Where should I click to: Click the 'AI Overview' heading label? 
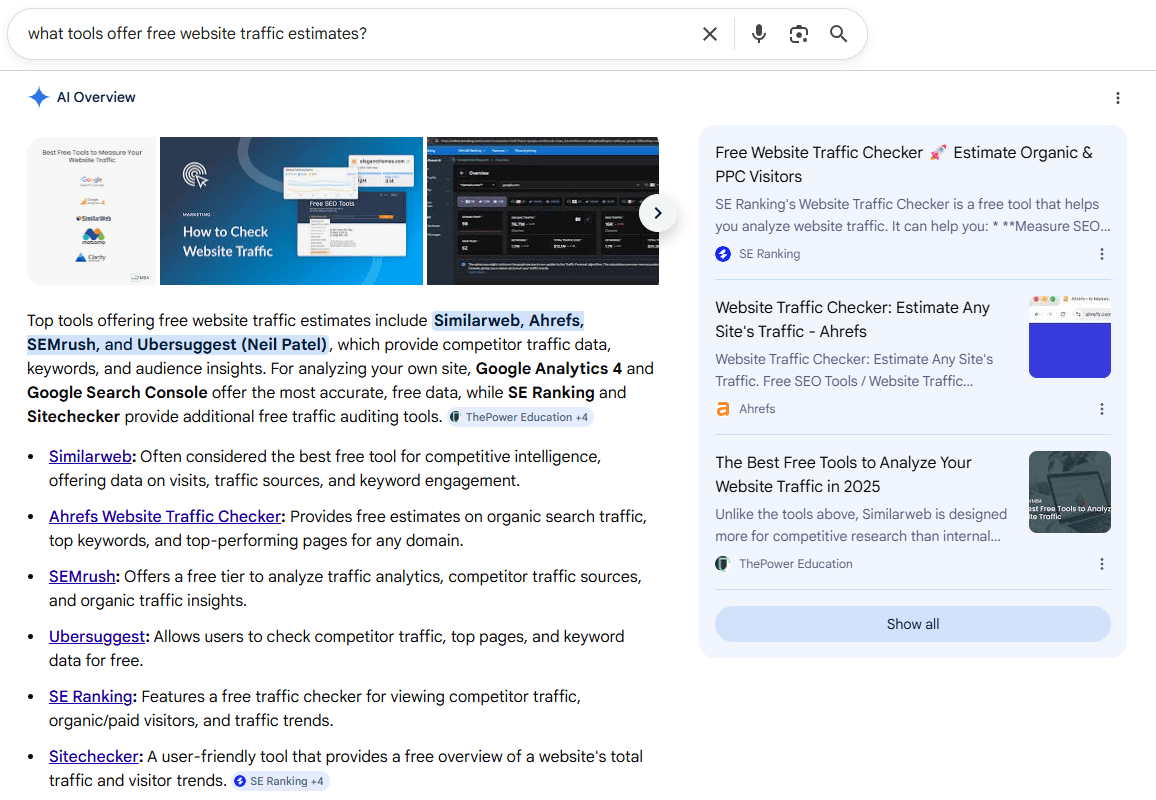pyautogui.click(x=96, y=97)
